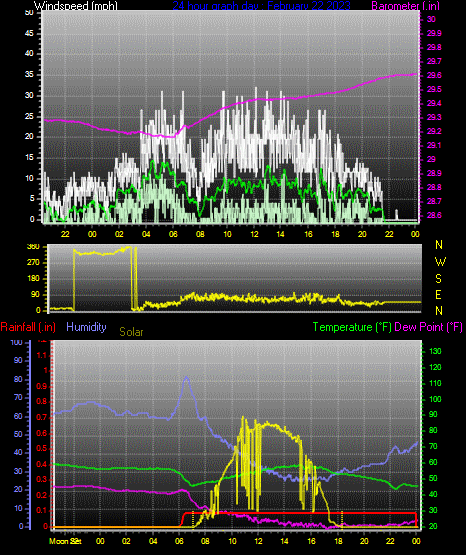
Task: Select the 14 hour label under the bottom graph
Action: (284, 541)
